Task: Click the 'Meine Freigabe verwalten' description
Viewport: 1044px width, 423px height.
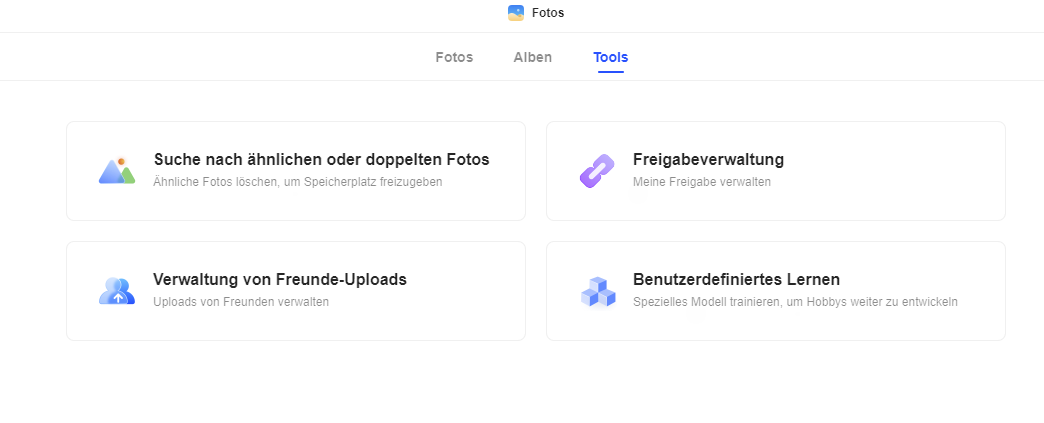Action: tap(702, 182)
